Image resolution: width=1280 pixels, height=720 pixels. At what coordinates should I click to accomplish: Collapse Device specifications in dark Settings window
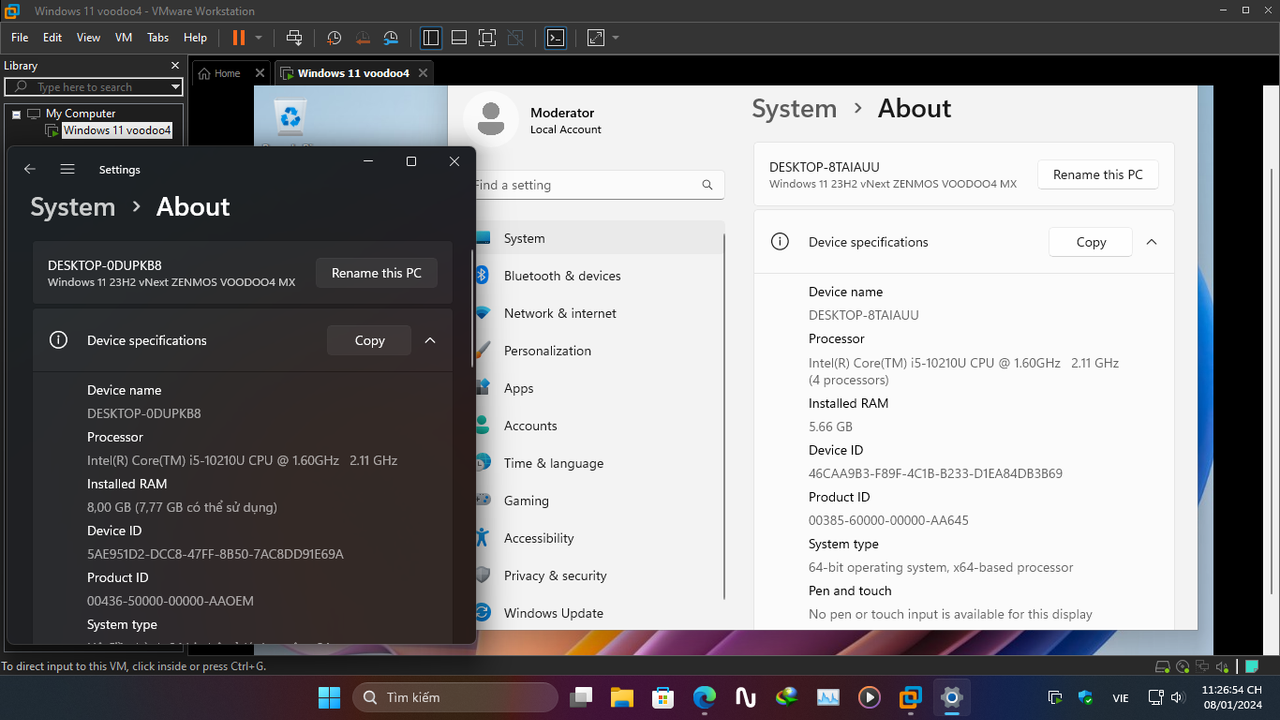[430, 340]
